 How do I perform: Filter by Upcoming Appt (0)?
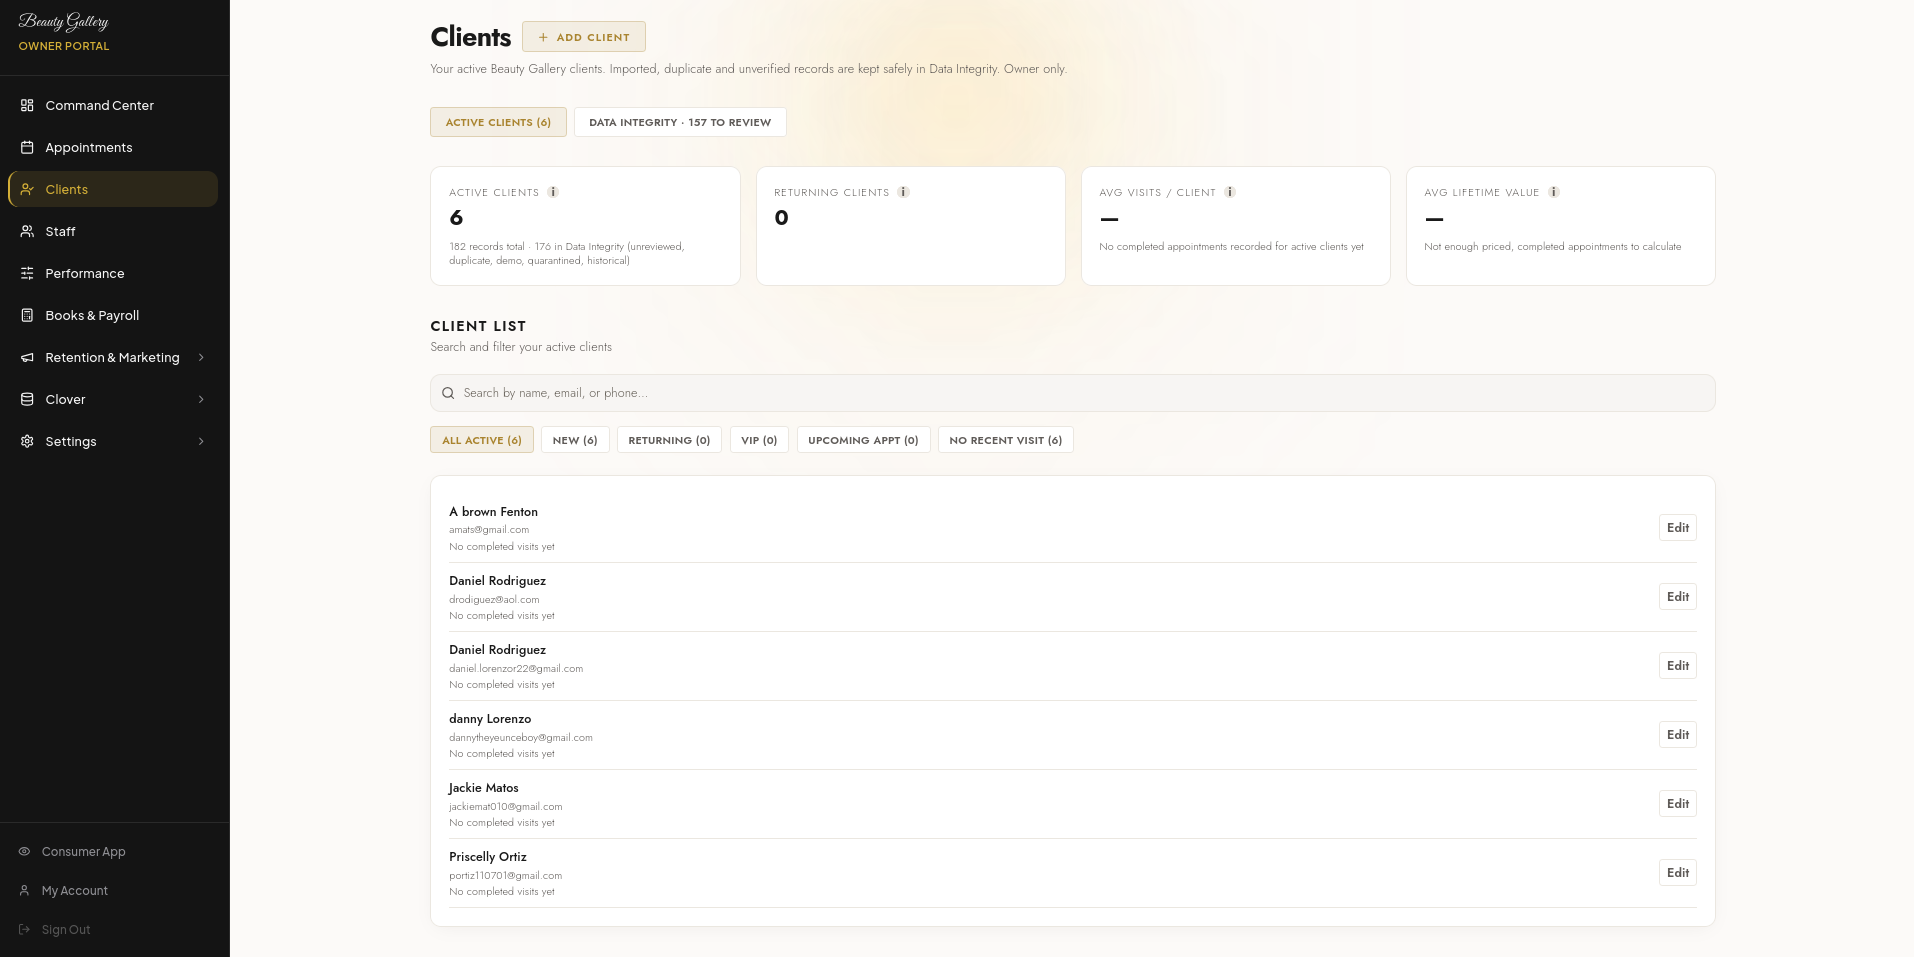coord(863,440)
